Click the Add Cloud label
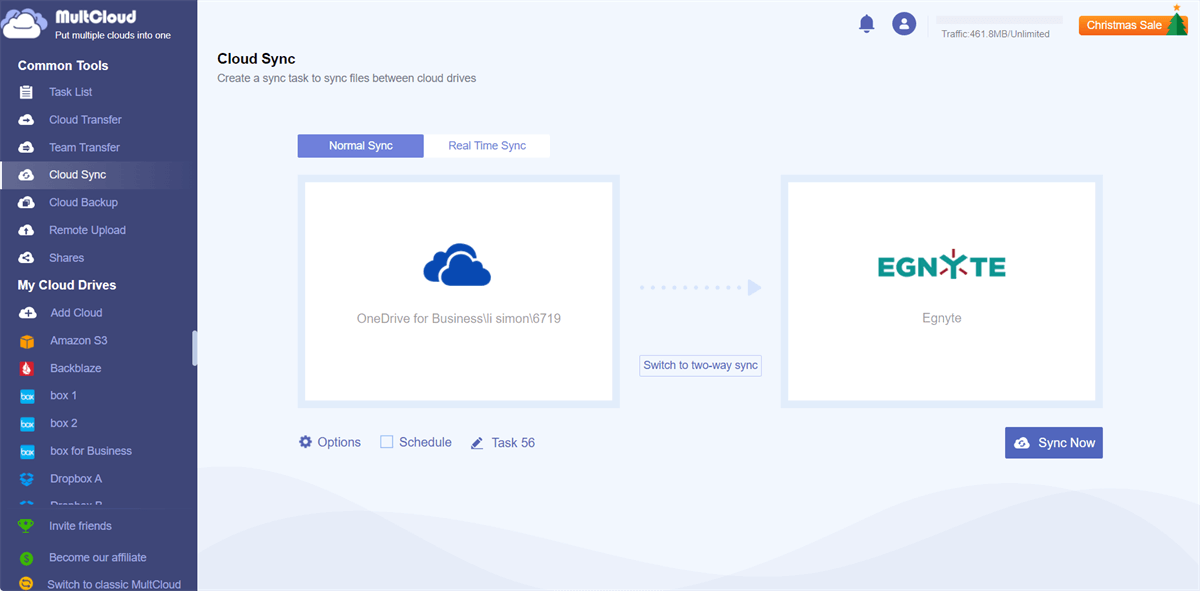 click(76, 313)
